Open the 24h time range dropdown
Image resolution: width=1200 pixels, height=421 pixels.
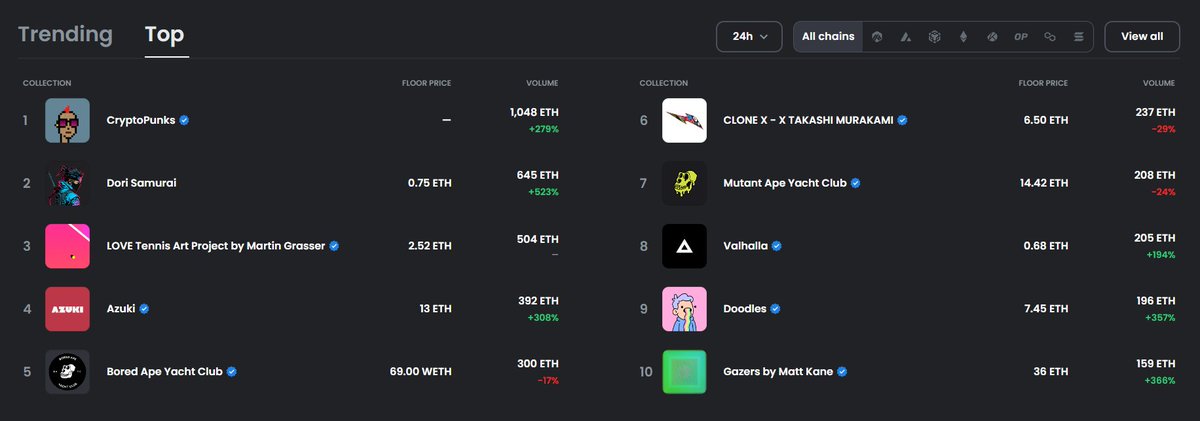tap(749, 36)
